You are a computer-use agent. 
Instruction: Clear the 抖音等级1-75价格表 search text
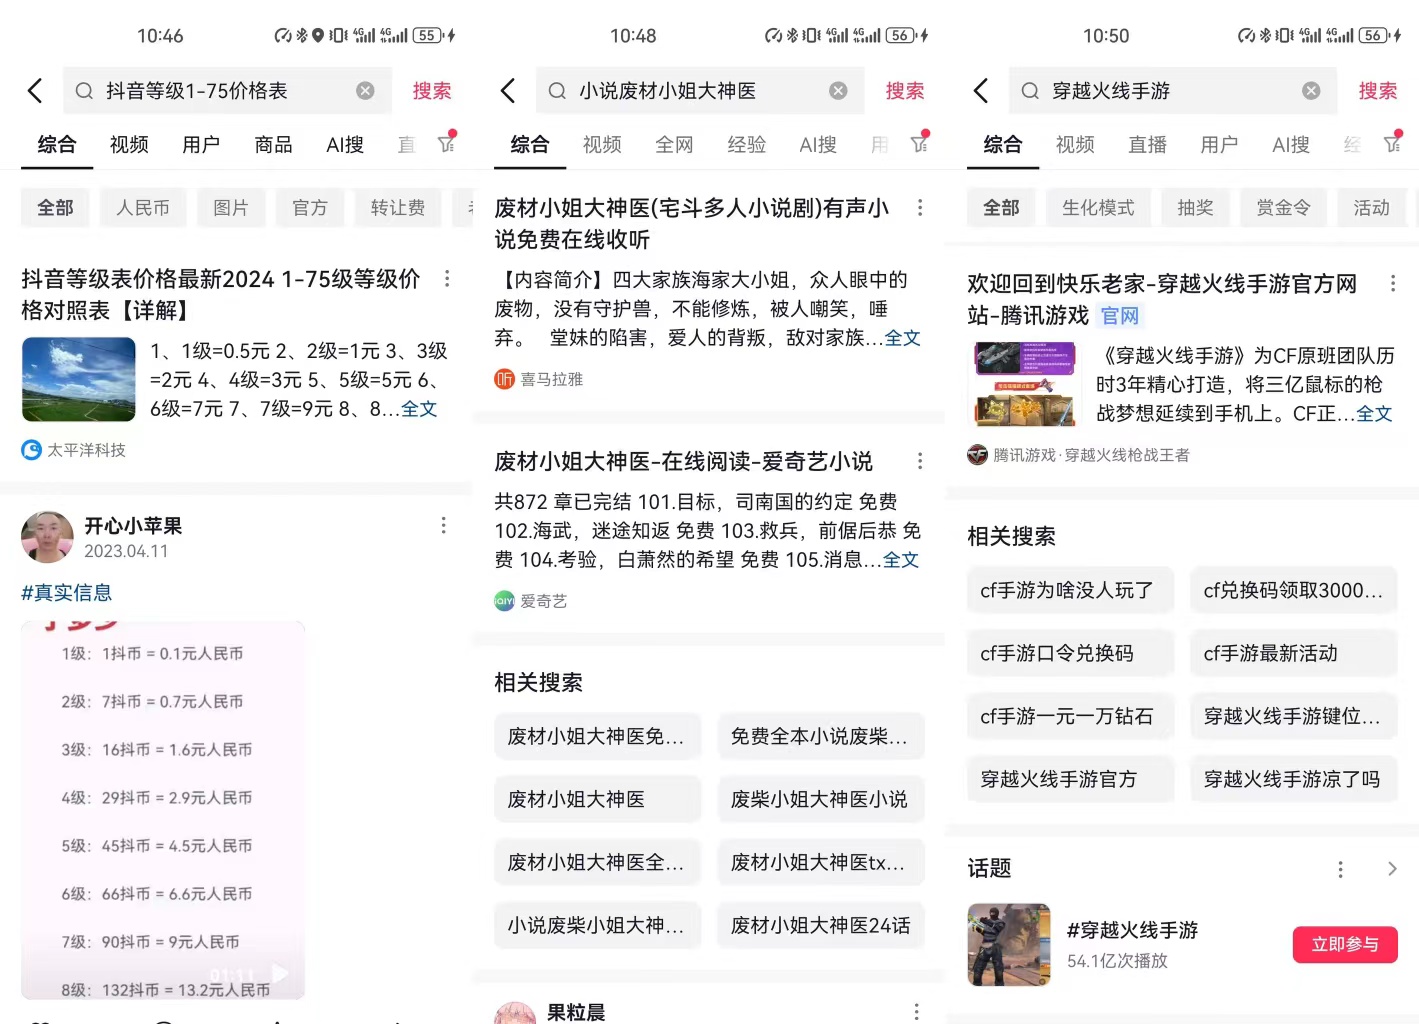point(364,90)
